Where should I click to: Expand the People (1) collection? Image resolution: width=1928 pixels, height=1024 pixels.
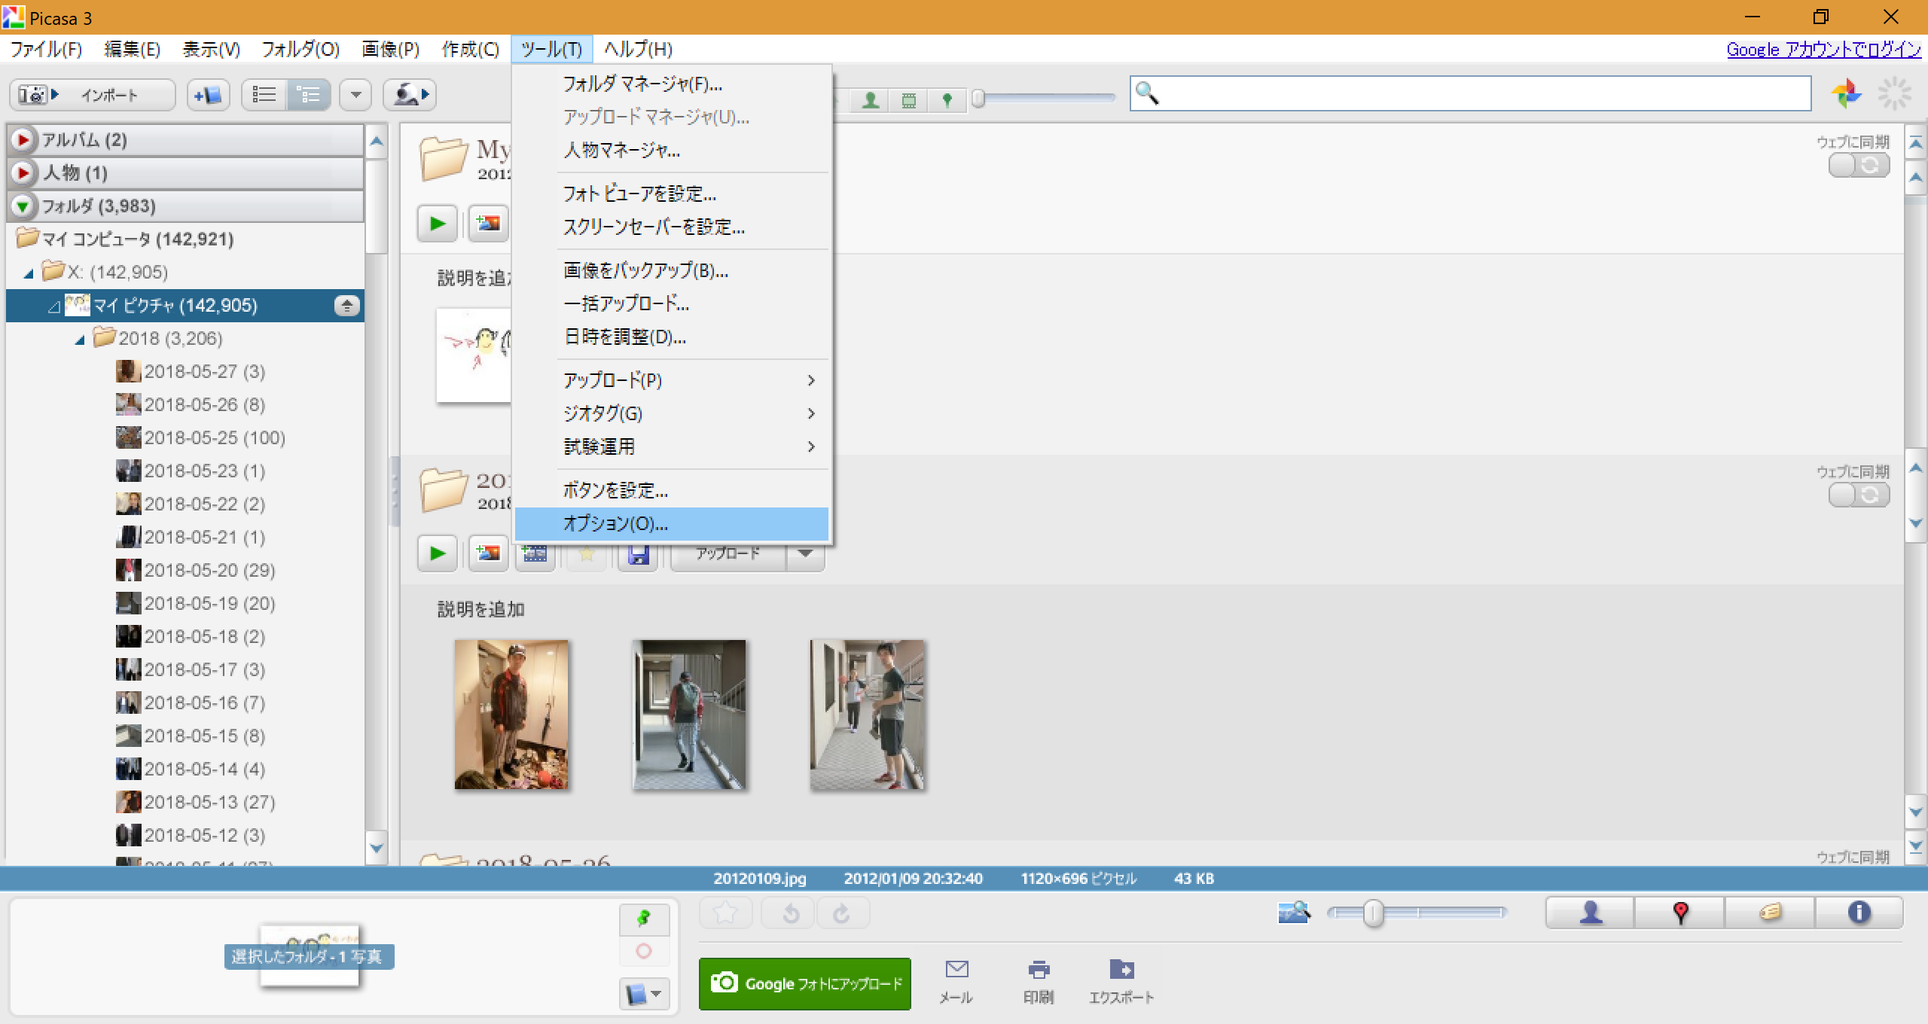22,172
